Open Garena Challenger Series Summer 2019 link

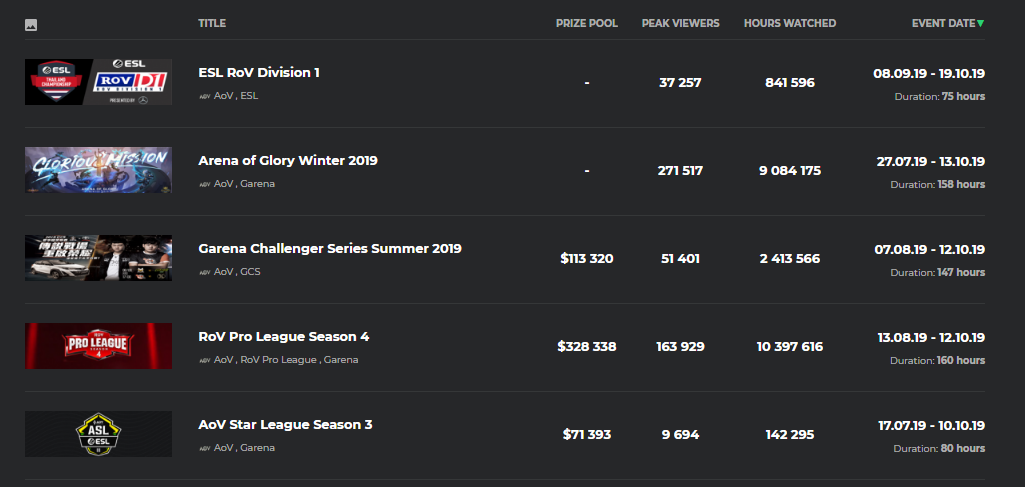click(330, 249)
